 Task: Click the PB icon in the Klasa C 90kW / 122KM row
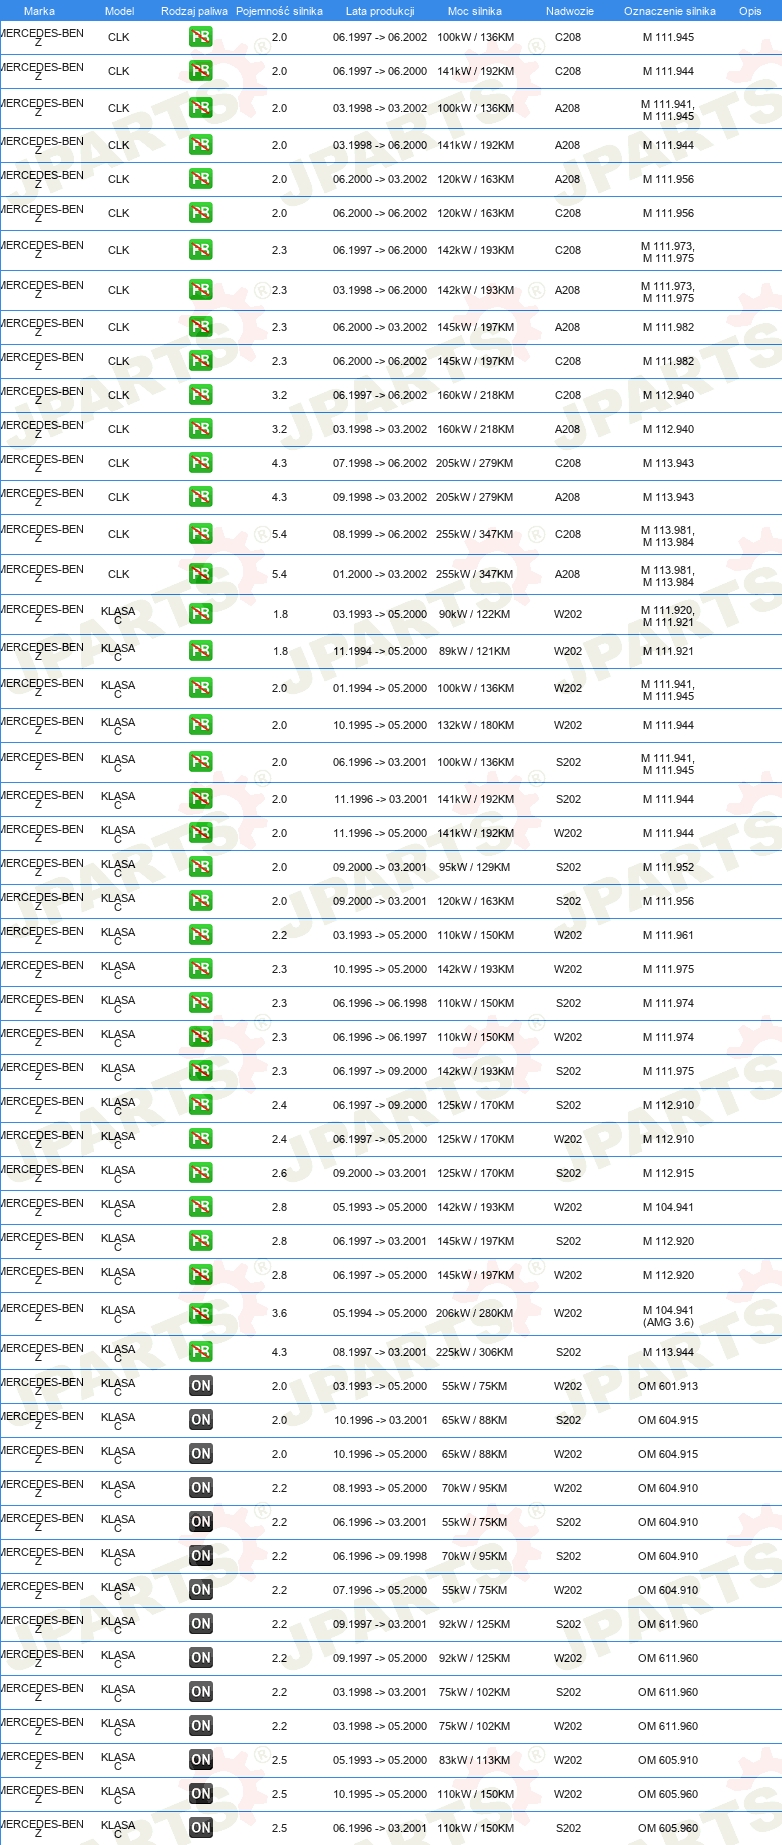[x=201, y=614]
